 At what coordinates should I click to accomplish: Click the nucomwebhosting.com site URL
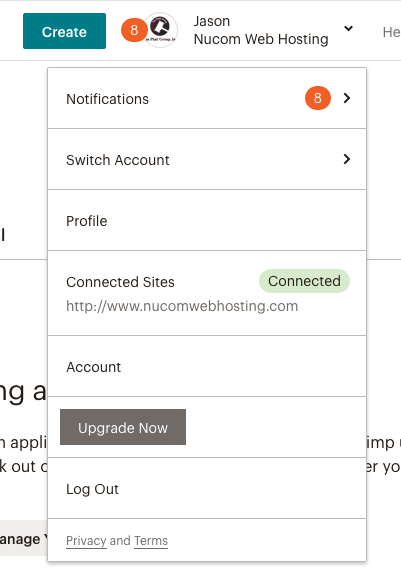182,306
